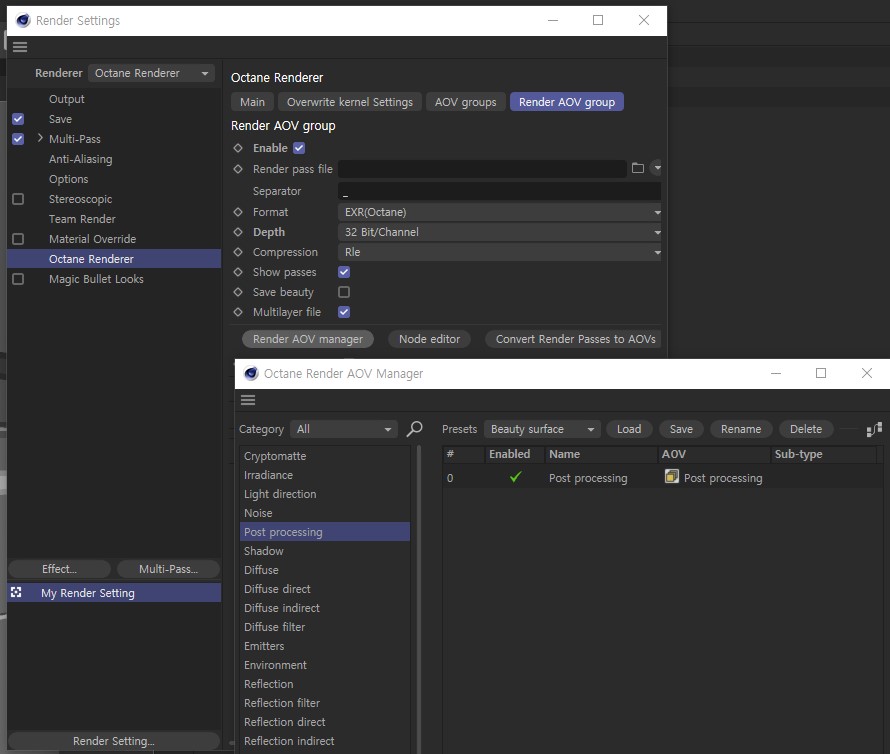Toggle the Save checkbox in the settings list
The image size is (890, 754).
18,119
